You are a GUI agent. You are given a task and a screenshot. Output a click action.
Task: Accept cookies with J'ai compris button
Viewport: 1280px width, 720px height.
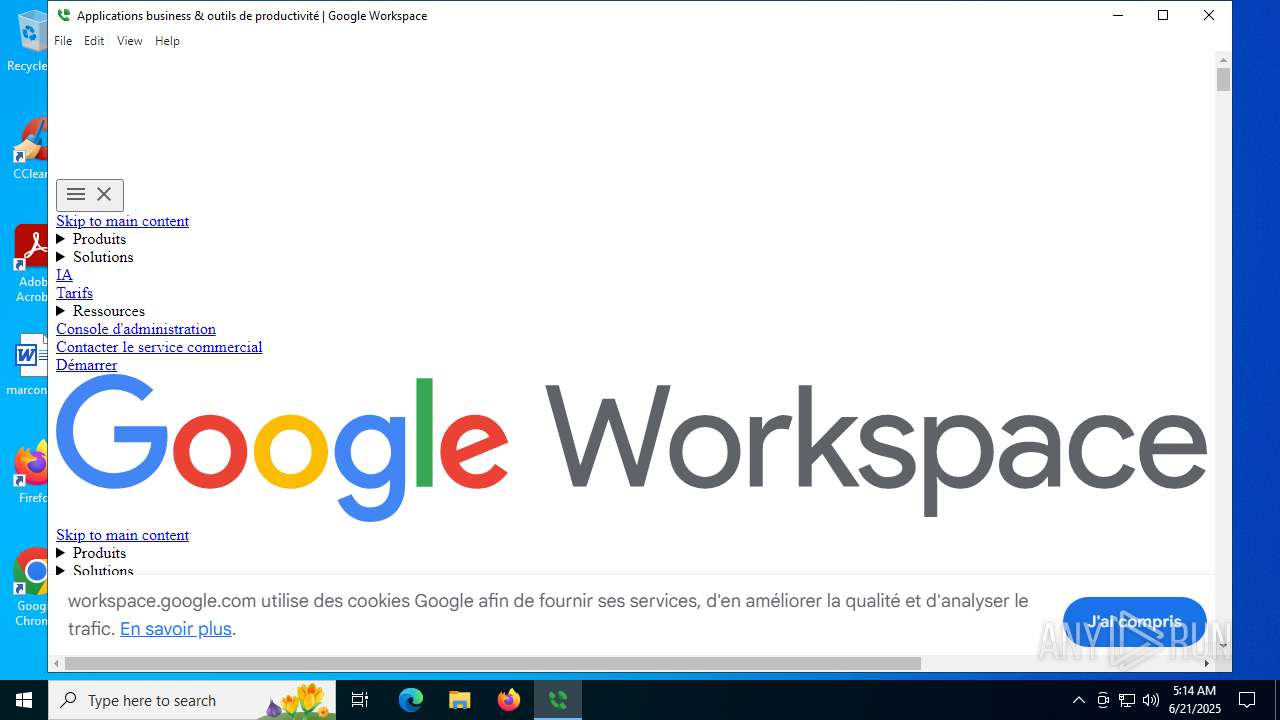point(1135,621)
